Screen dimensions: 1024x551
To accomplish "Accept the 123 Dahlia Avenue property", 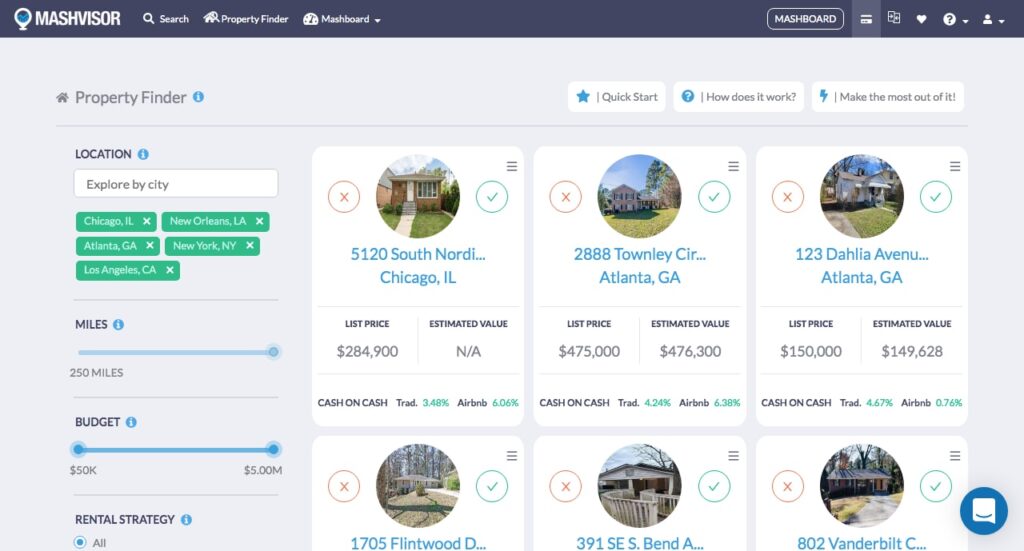I will [936, 197].
